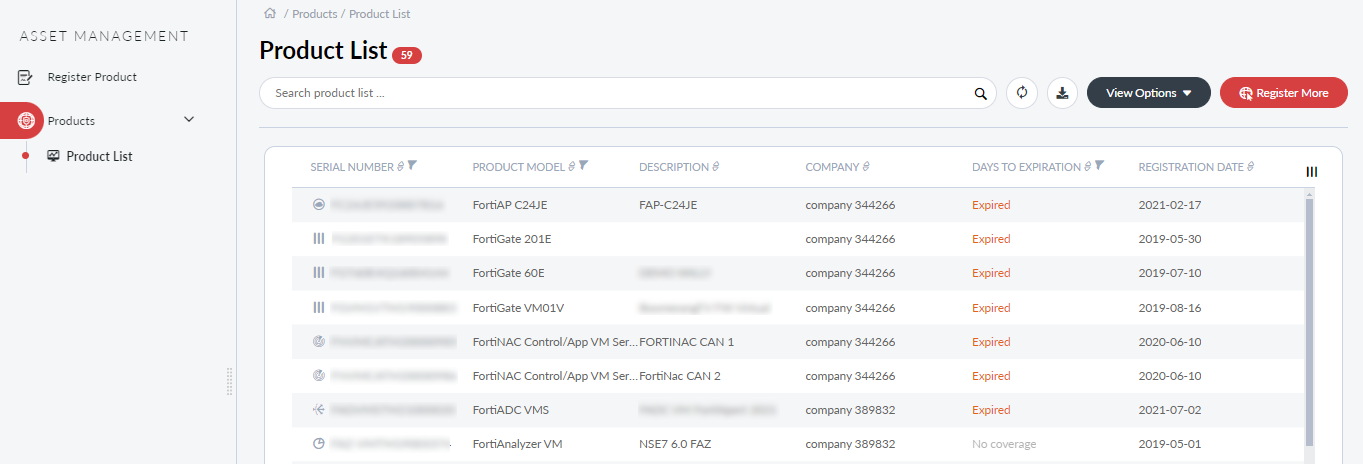Collapse the Products sidebar section chevron
The width and height of the screenshot is (1363, 464).
[189, 120]
